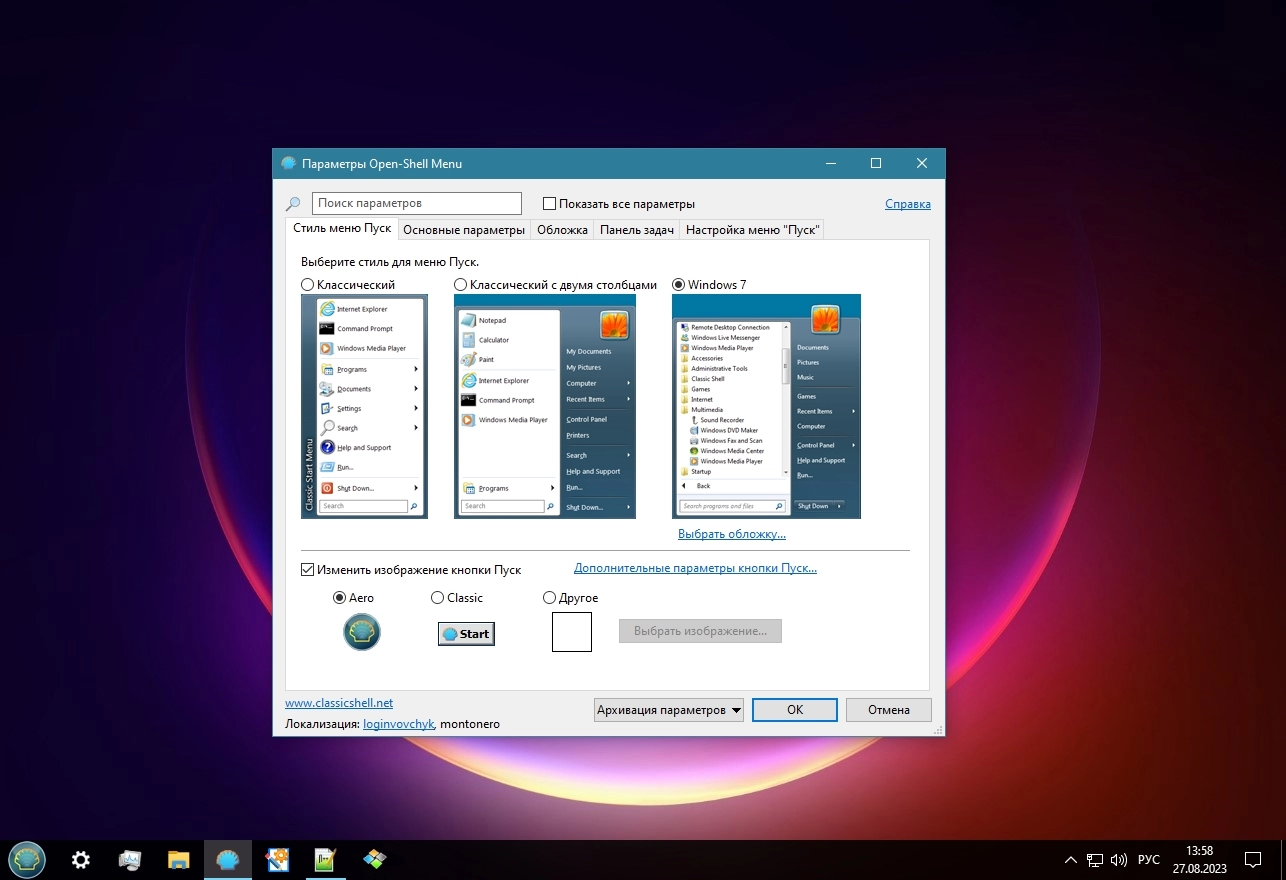Click the Classic Start button preview image

[x=466, y=633]
